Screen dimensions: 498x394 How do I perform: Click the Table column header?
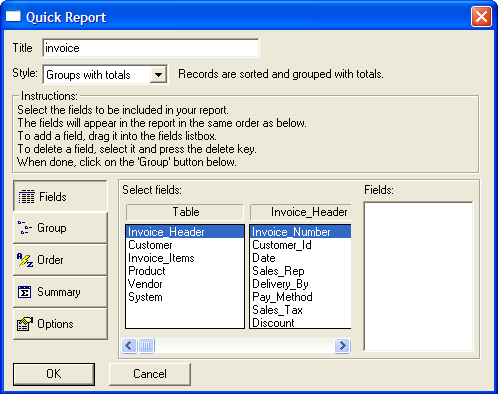185,212
